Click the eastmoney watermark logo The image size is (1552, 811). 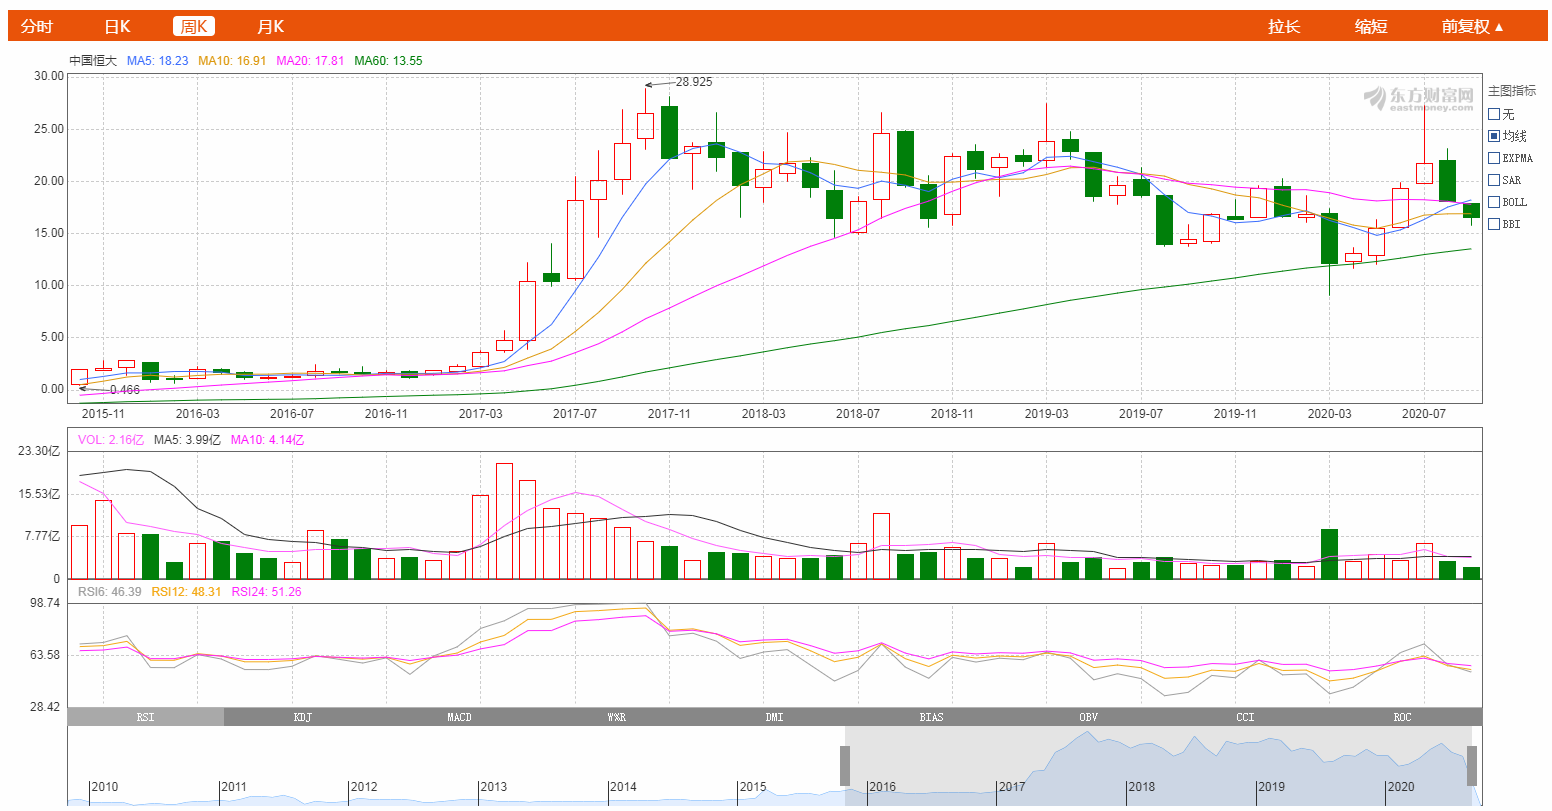tap(1418, 98)
